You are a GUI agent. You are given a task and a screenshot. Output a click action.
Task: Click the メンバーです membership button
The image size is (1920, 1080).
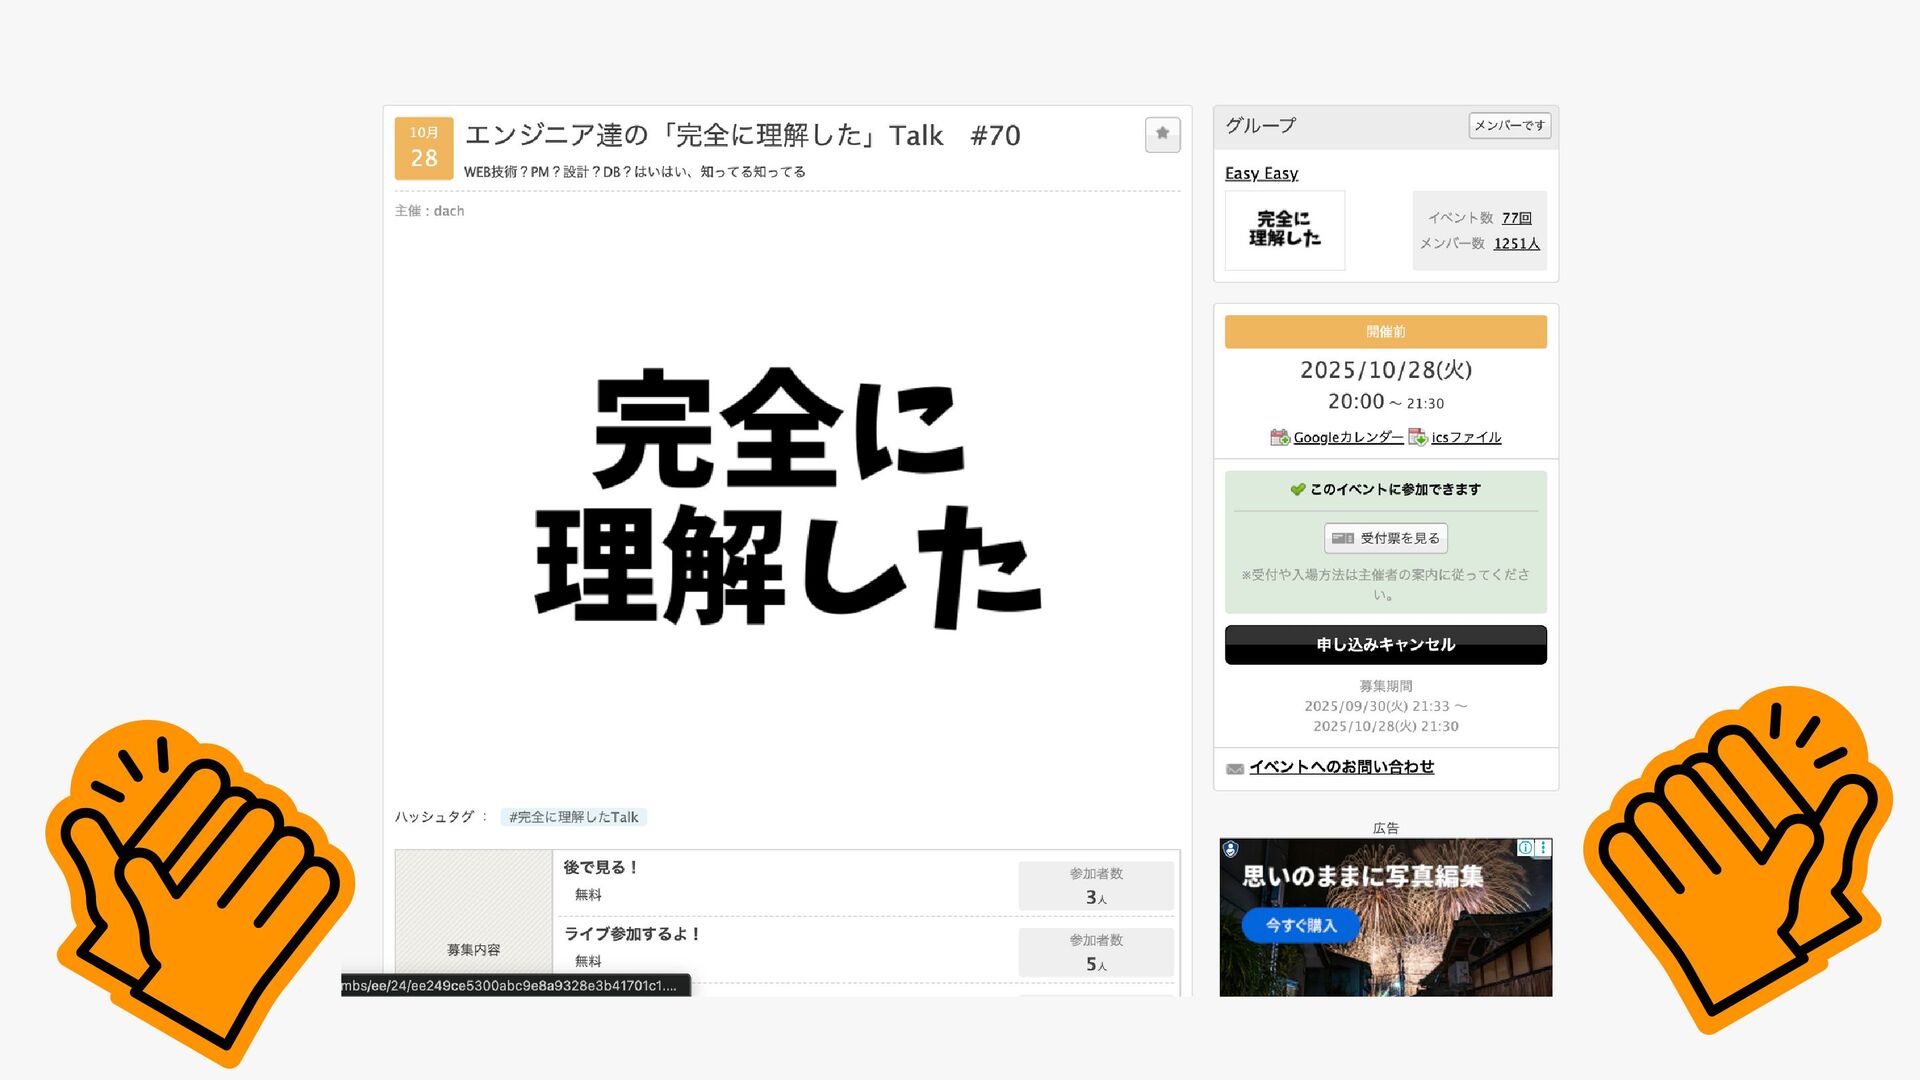1509,125
